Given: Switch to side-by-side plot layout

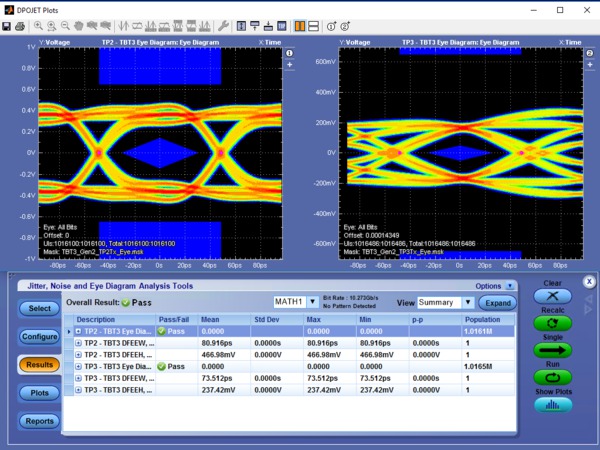Looking at the screenshot, I should 301,25.
